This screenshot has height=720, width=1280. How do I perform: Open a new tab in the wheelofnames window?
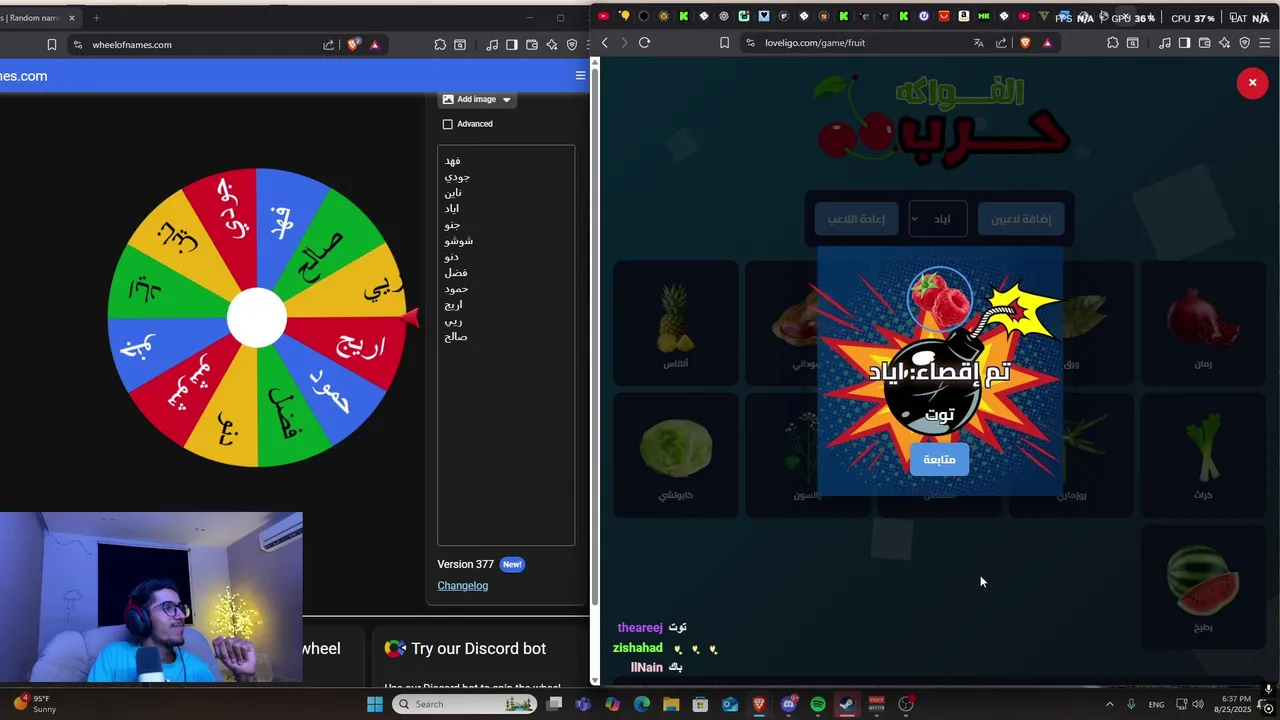point(96,18)
